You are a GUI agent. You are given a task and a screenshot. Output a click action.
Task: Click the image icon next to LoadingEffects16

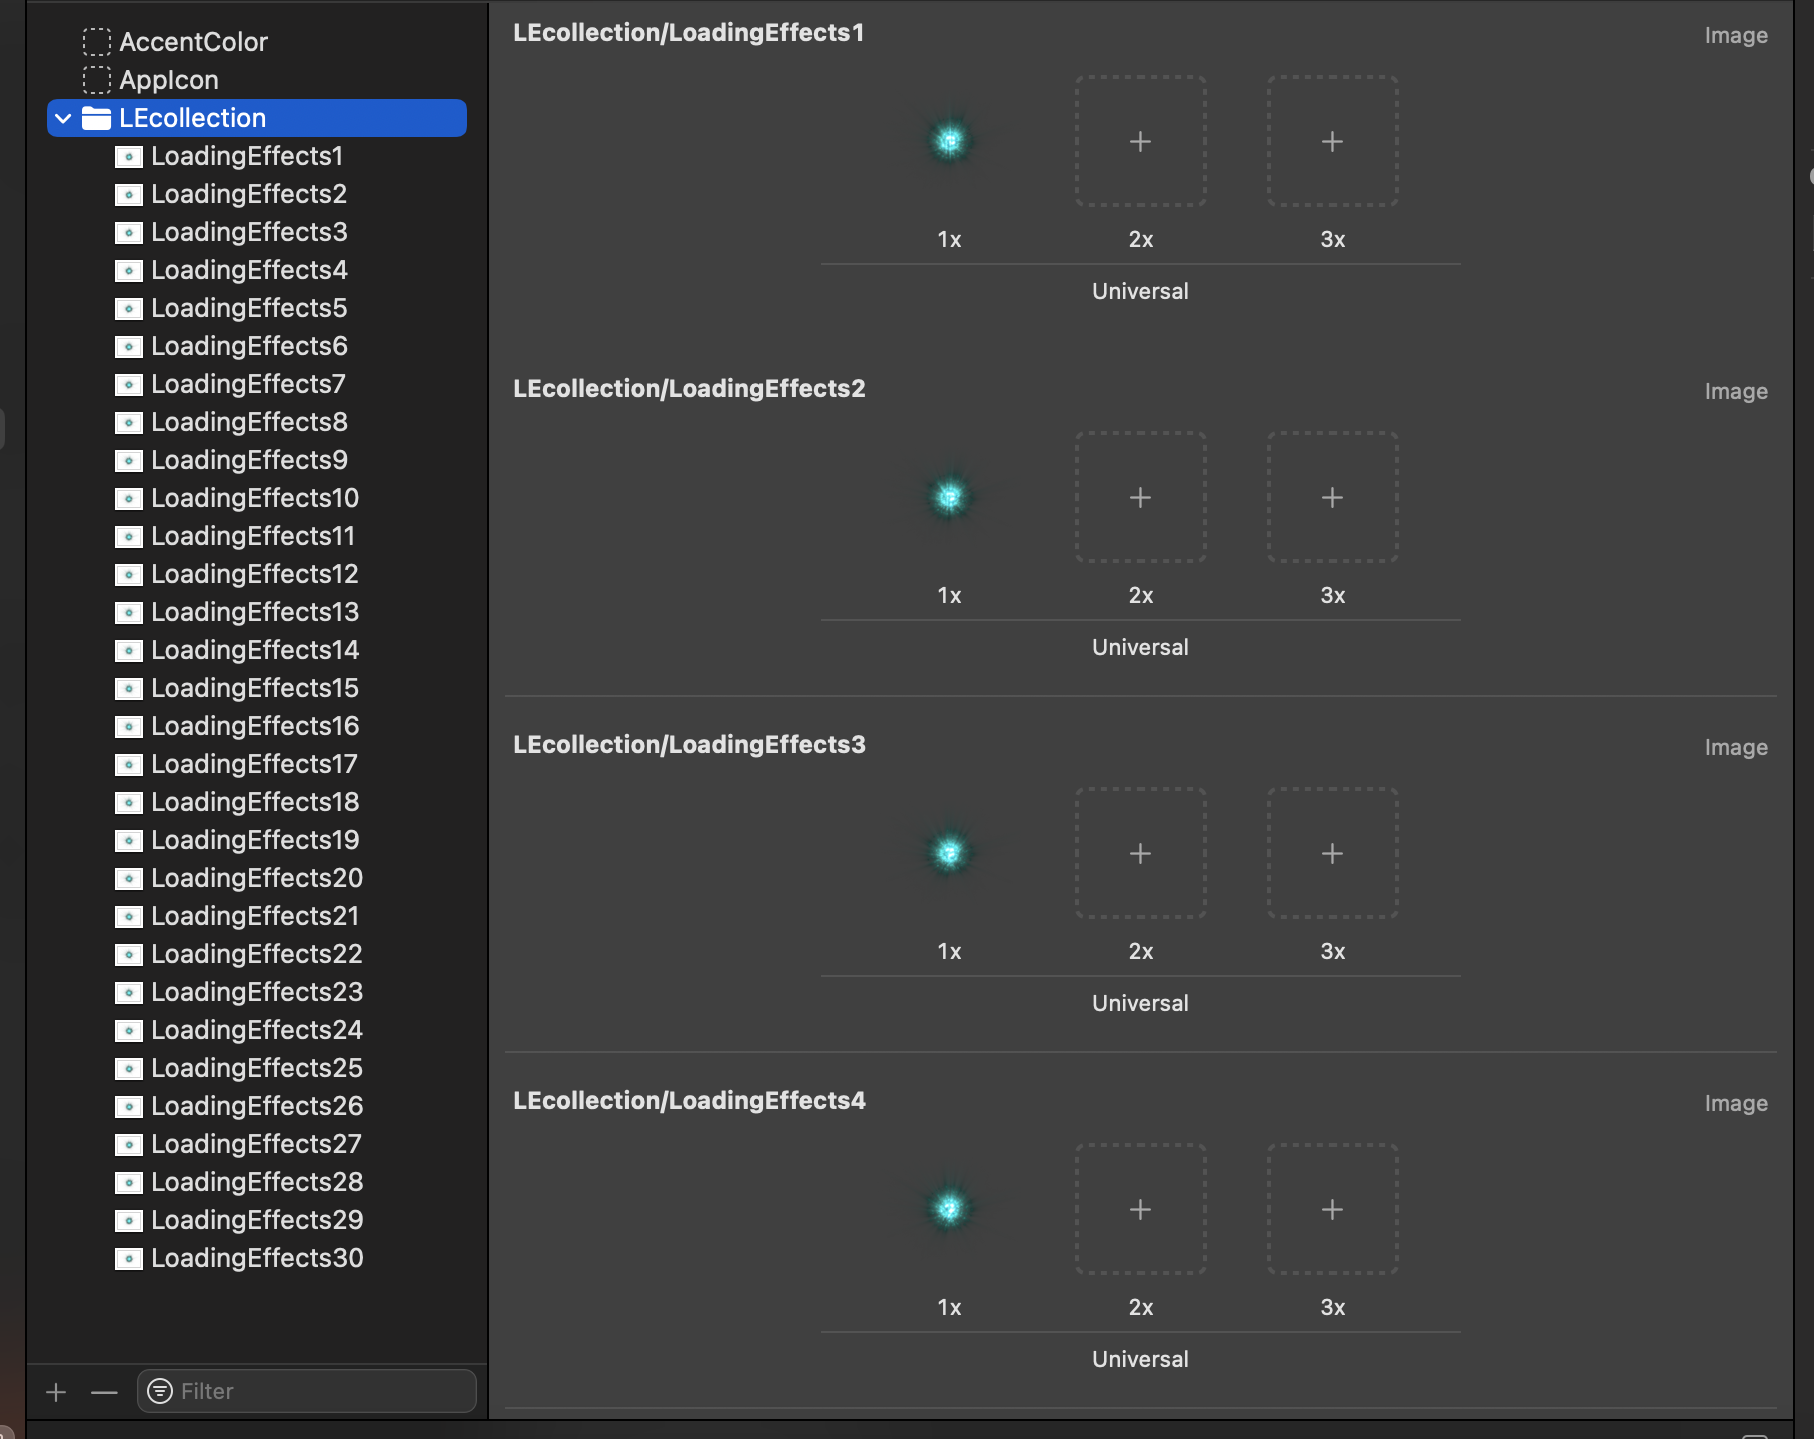coord(128,726)
